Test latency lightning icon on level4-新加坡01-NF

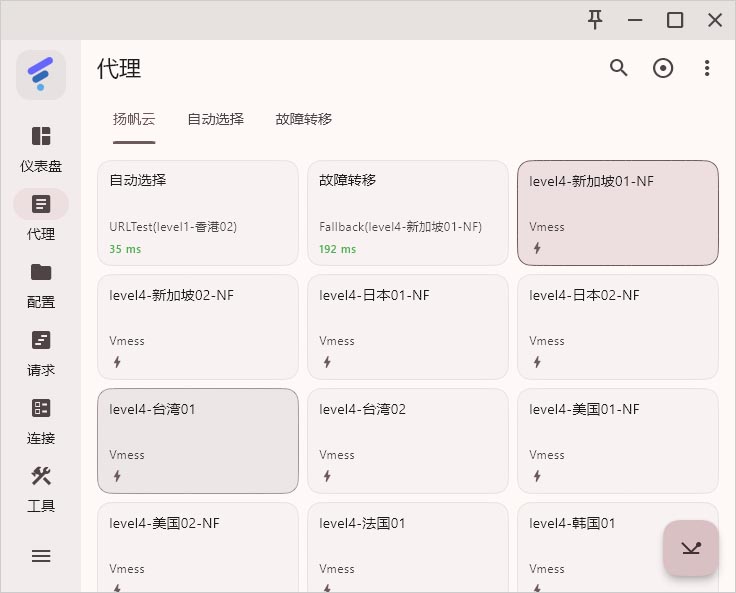[537, 248]
